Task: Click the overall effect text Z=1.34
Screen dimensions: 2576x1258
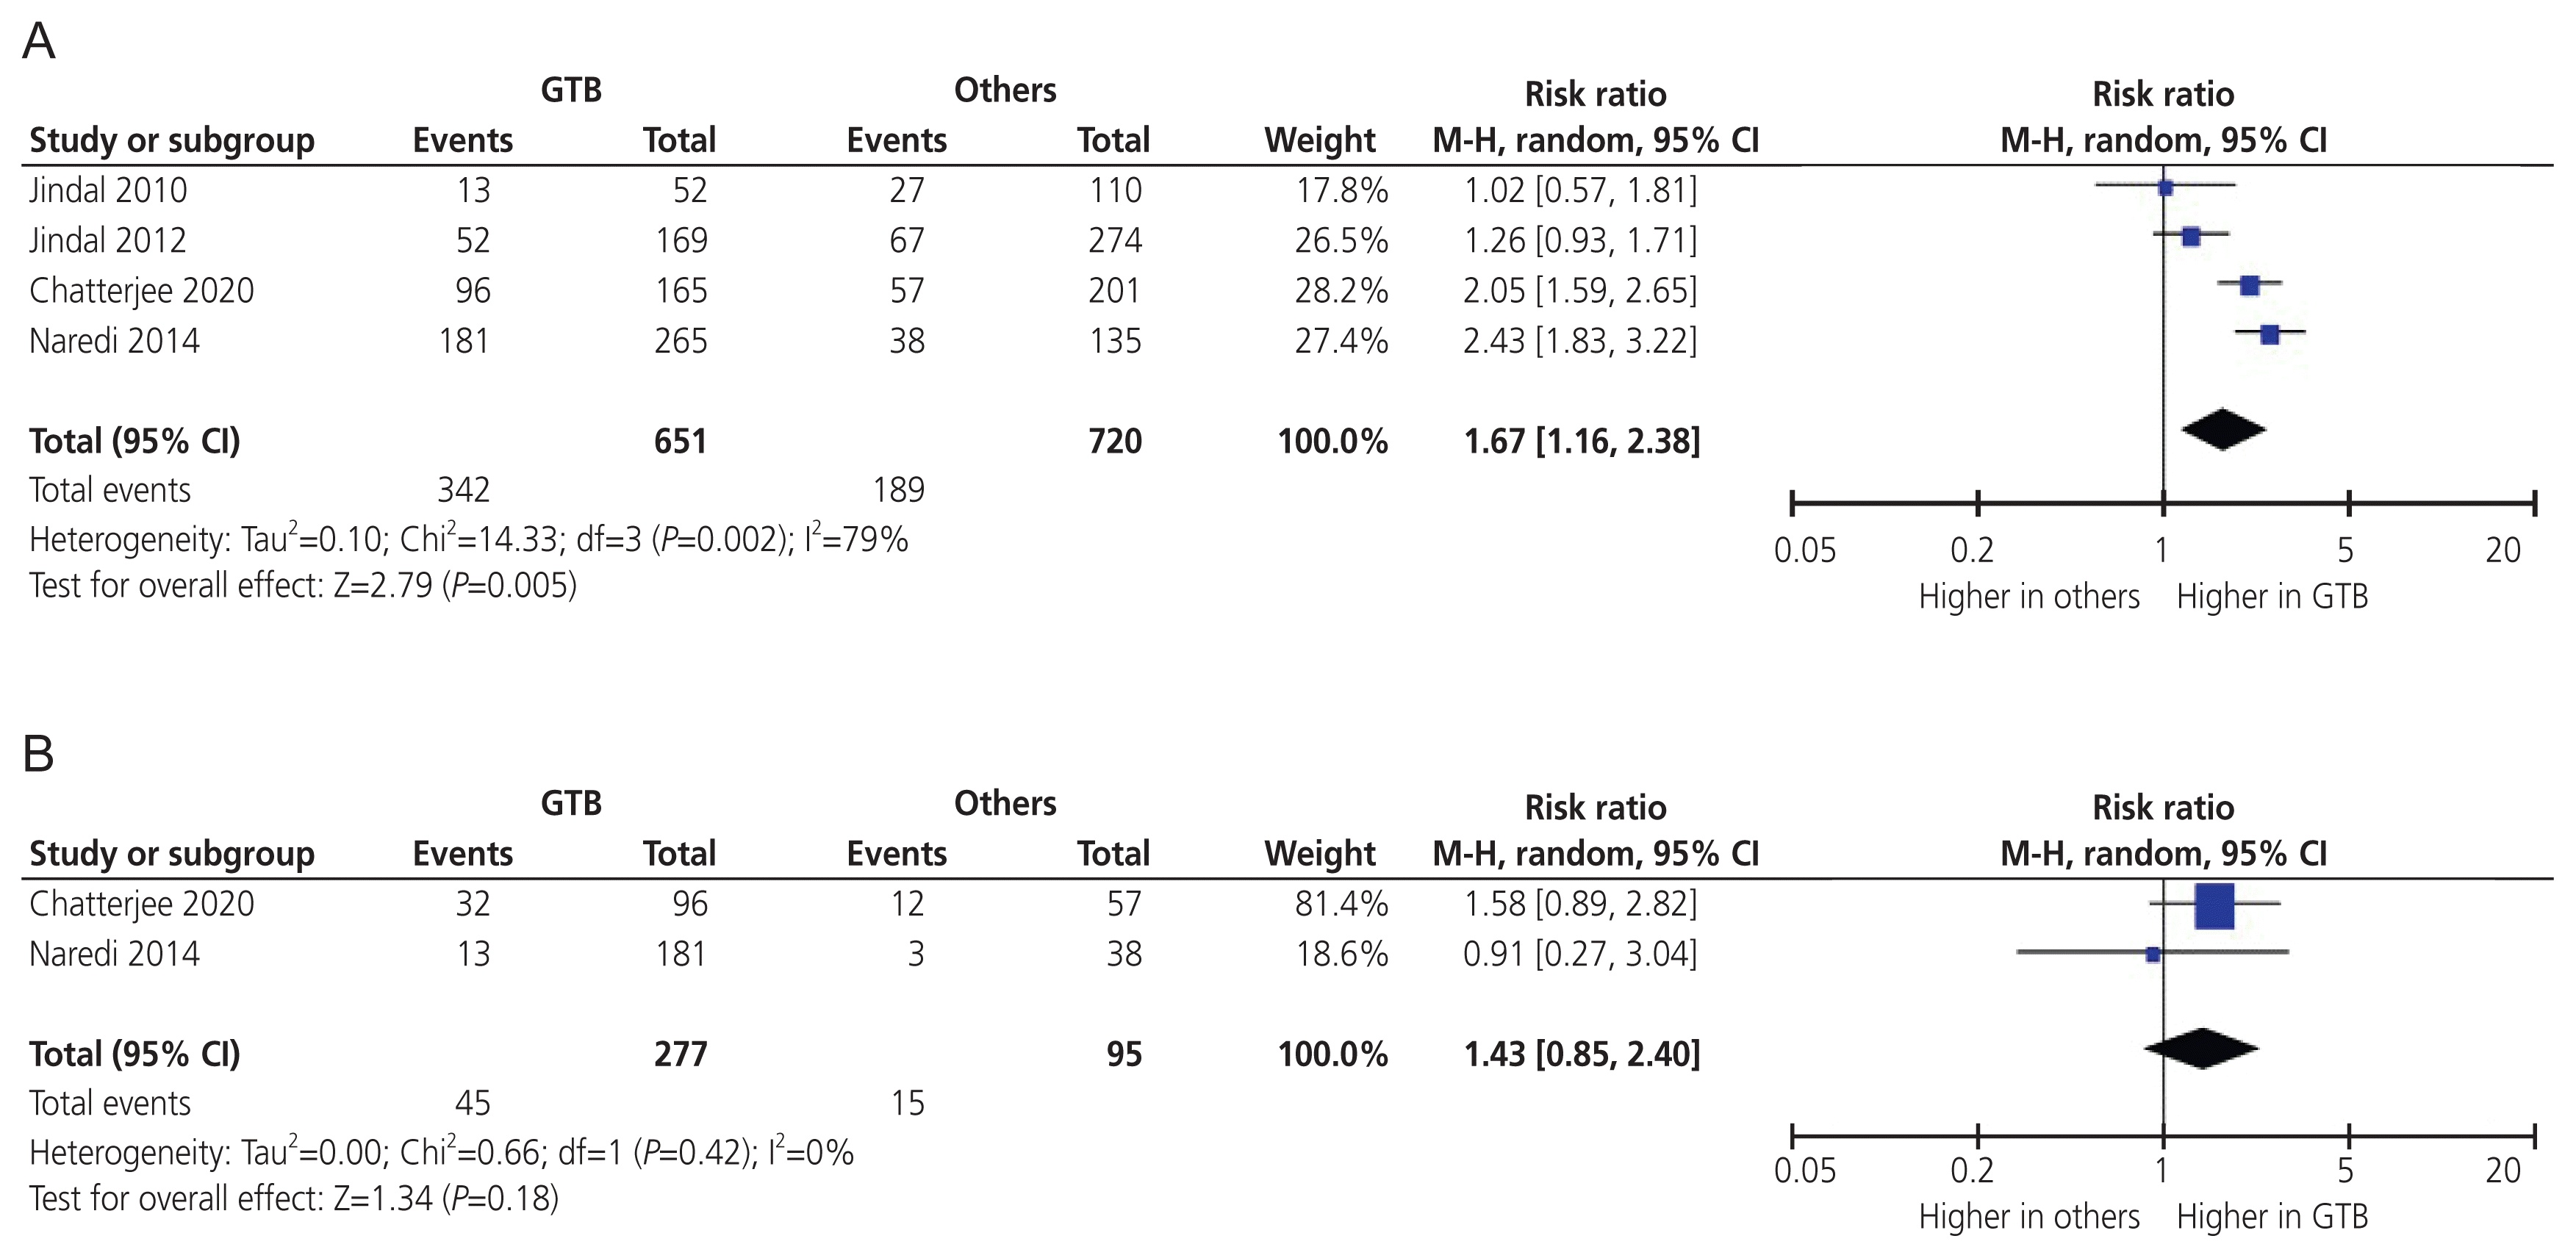Action: click(x=294, y=1198)
